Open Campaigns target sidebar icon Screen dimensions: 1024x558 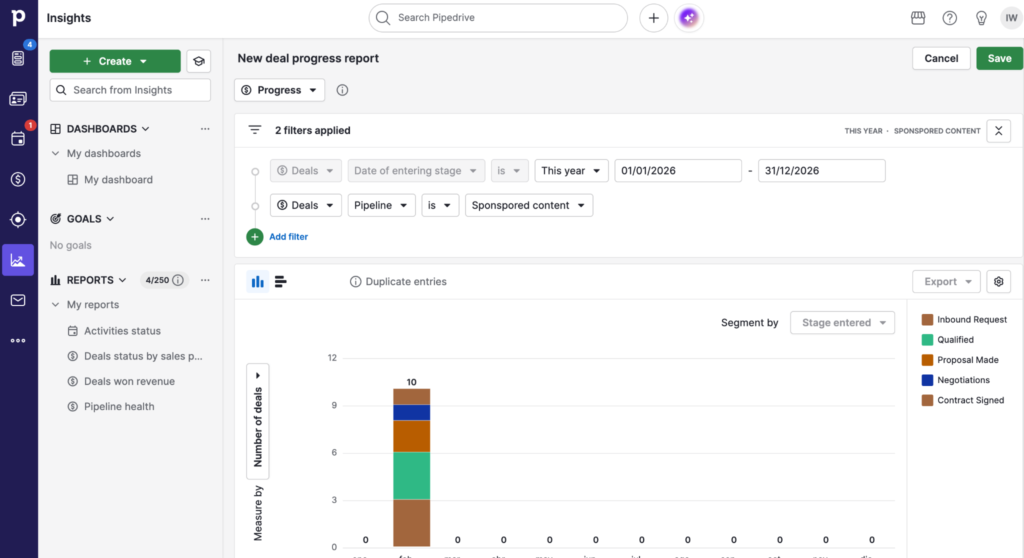(18, 220)
